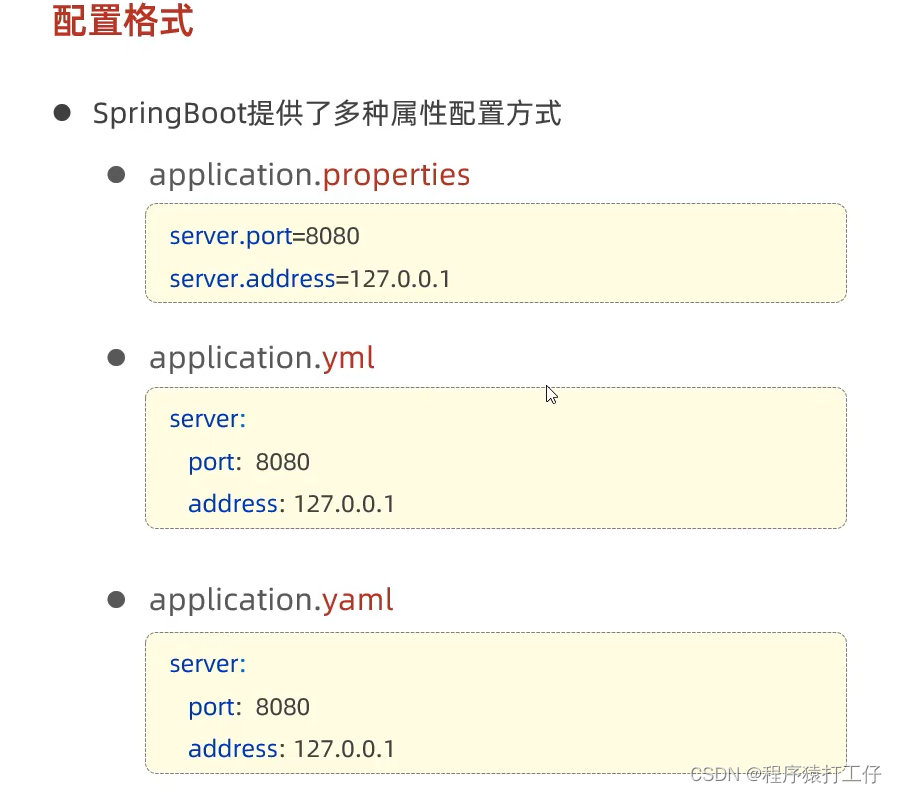Click the 'application.properties' bullet text
This screenshot has height=793, width=897.
(309, 176)
